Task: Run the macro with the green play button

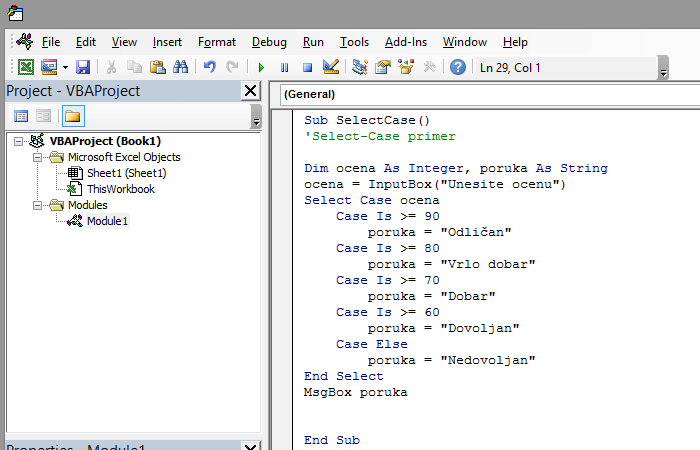Action: click(x=261, y=67)
